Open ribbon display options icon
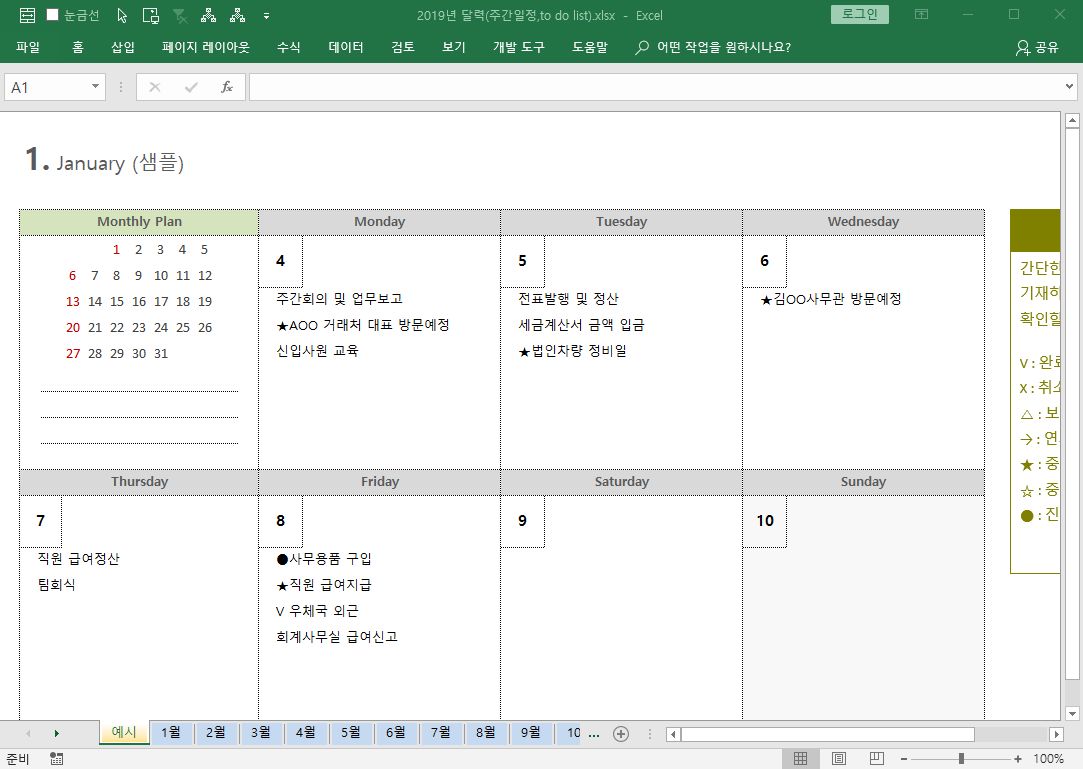The width and height of the screenshot is (1083, 769). 921,15
